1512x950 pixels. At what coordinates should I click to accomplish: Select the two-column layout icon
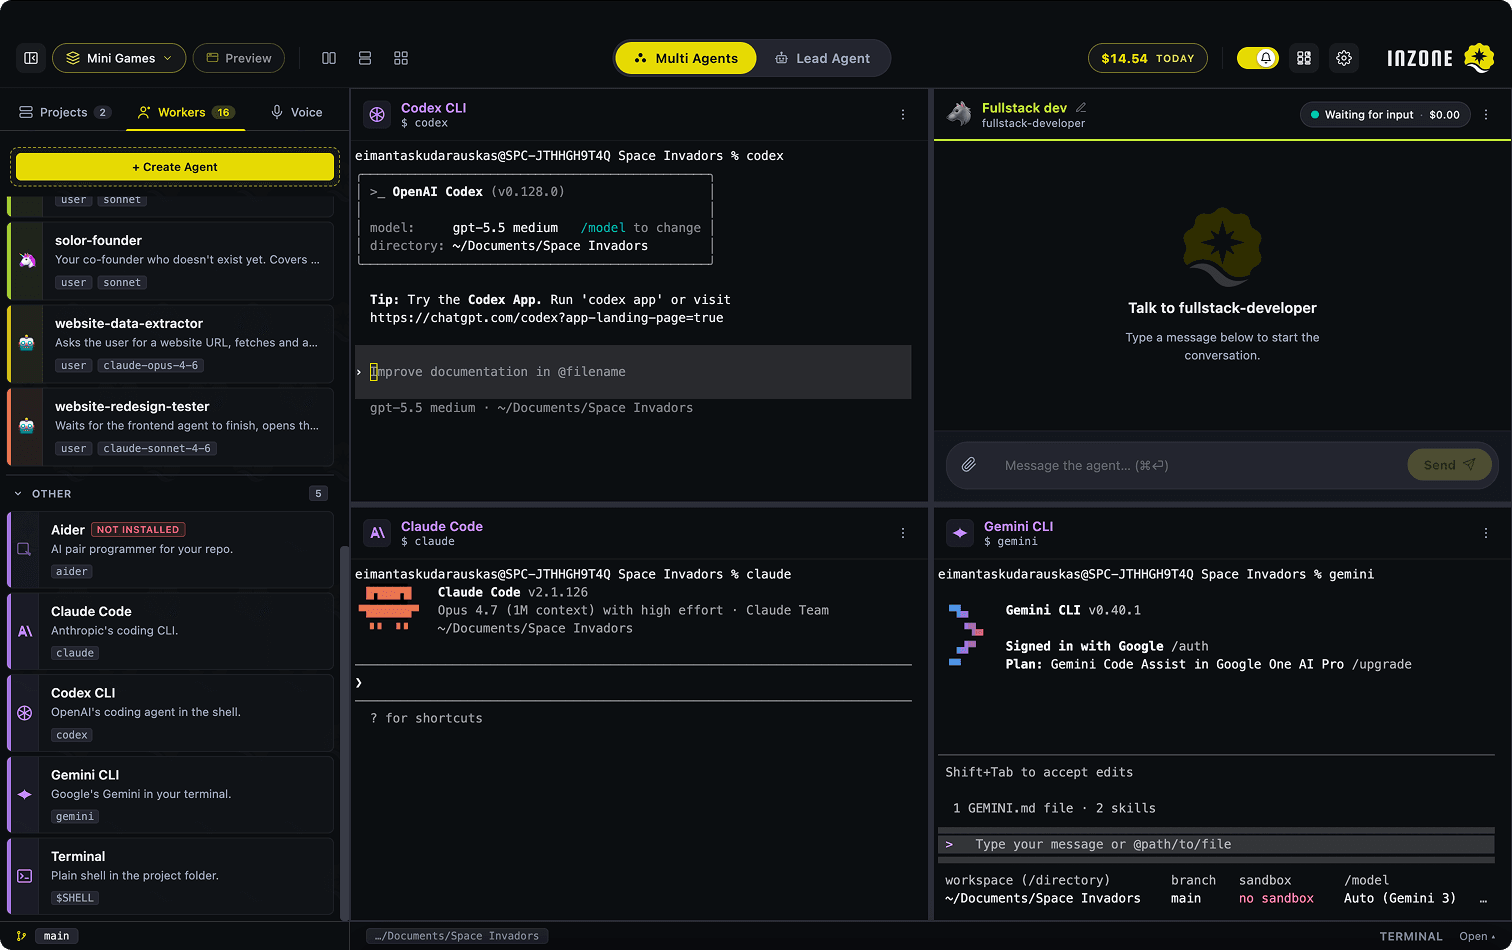329,58
